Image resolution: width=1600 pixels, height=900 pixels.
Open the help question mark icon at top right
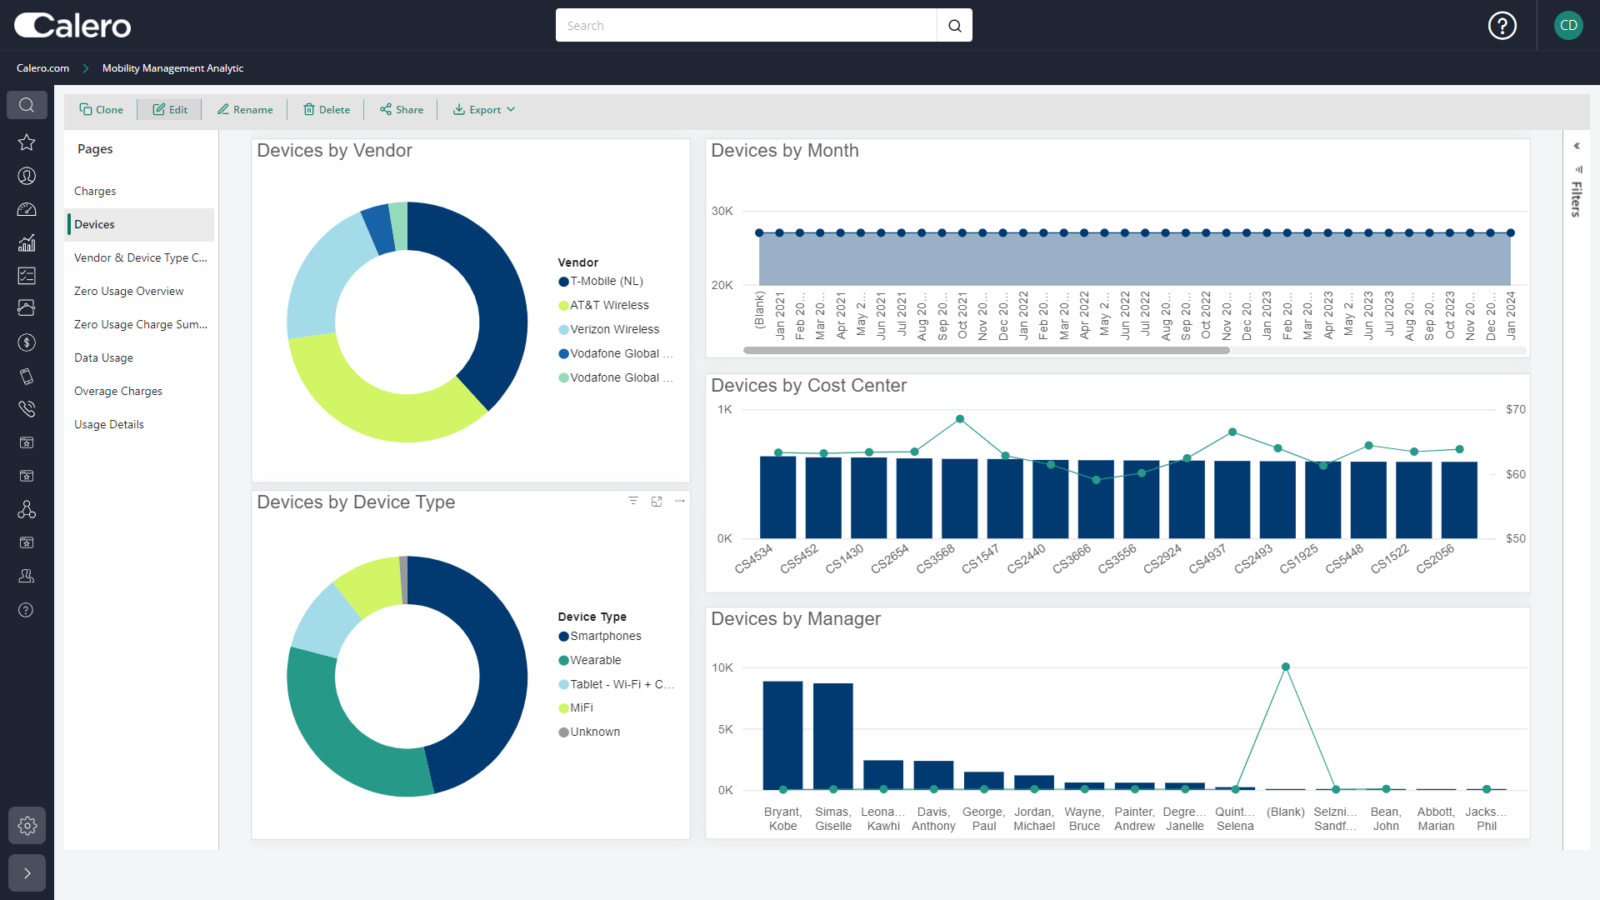[1502, 25]
